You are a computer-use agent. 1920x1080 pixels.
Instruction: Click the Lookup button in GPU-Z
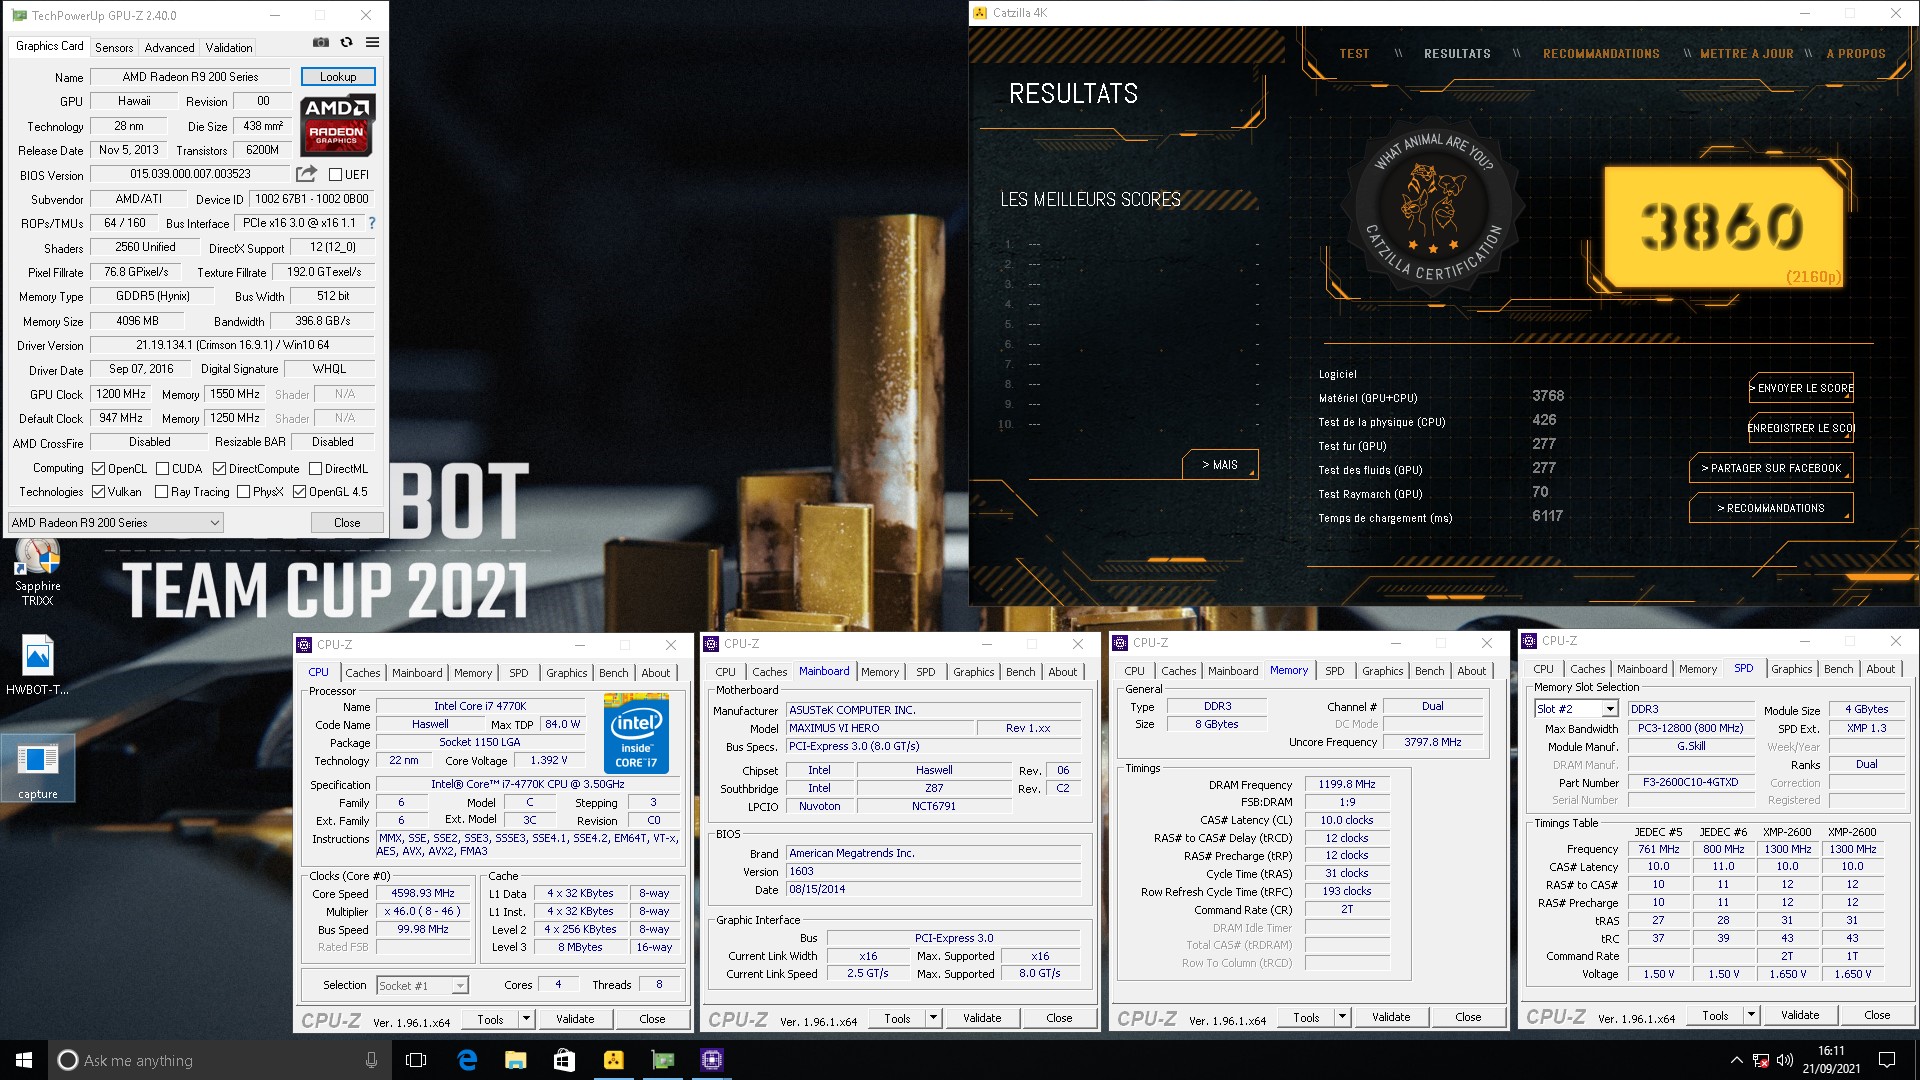[x=338, y=77]
